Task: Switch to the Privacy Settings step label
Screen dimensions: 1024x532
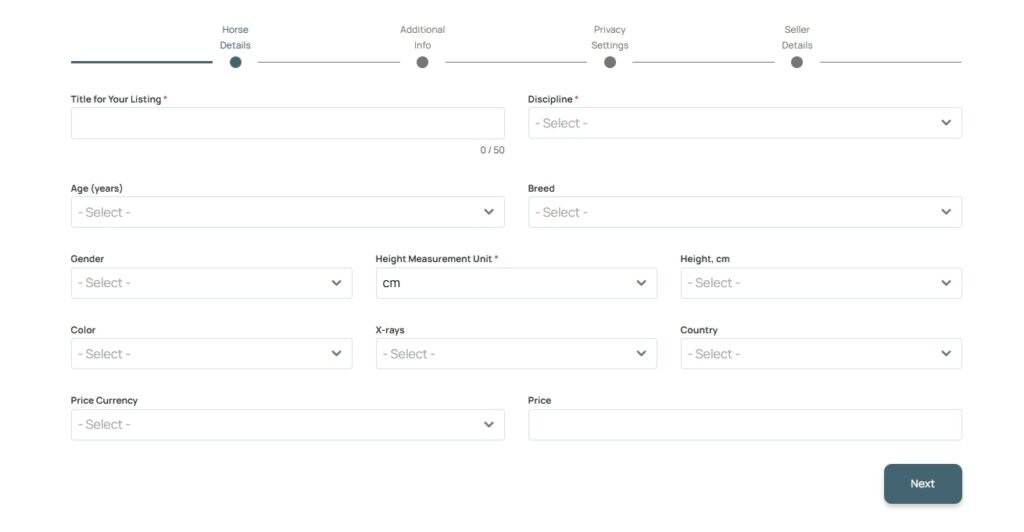Action: (x=610, y=37)
